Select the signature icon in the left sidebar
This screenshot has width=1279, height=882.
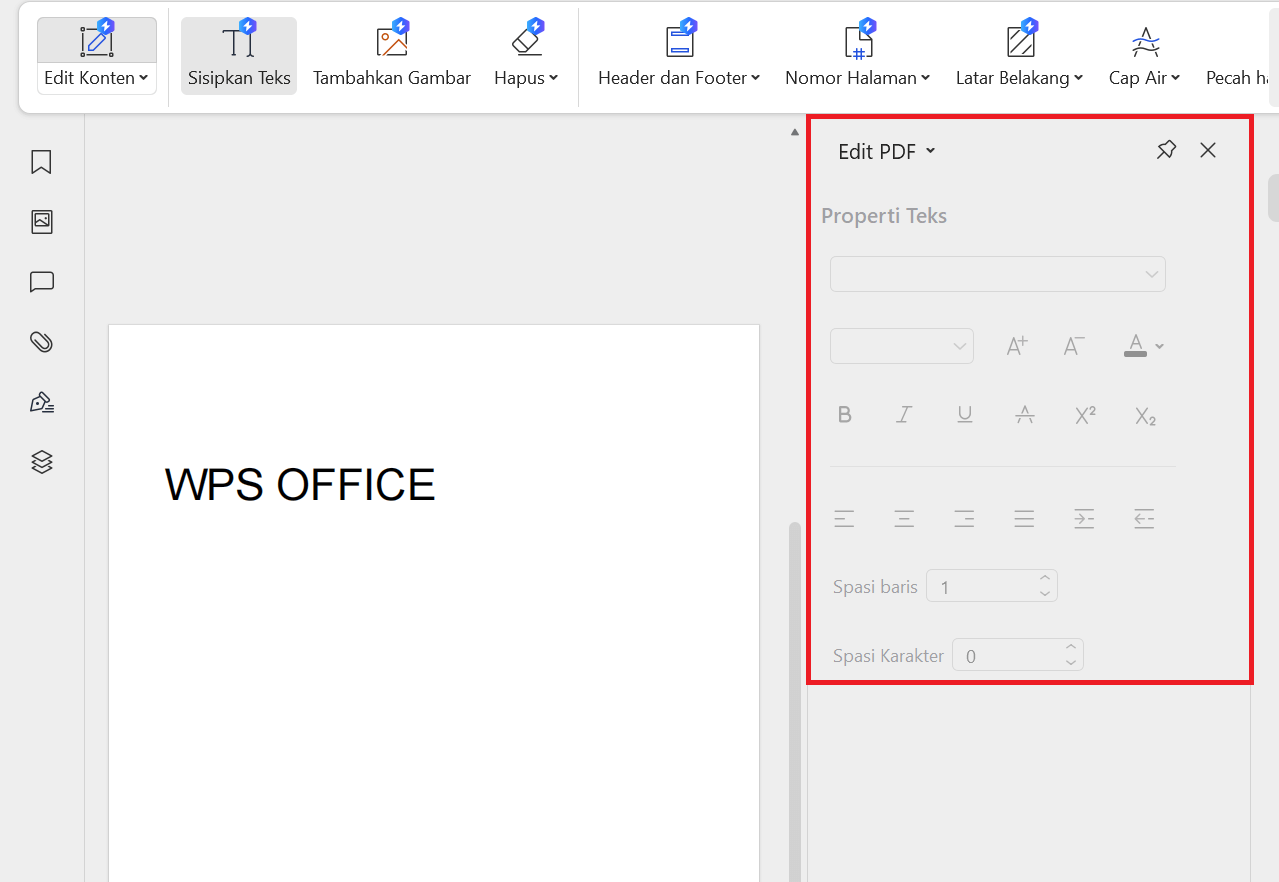click(41, 401)
